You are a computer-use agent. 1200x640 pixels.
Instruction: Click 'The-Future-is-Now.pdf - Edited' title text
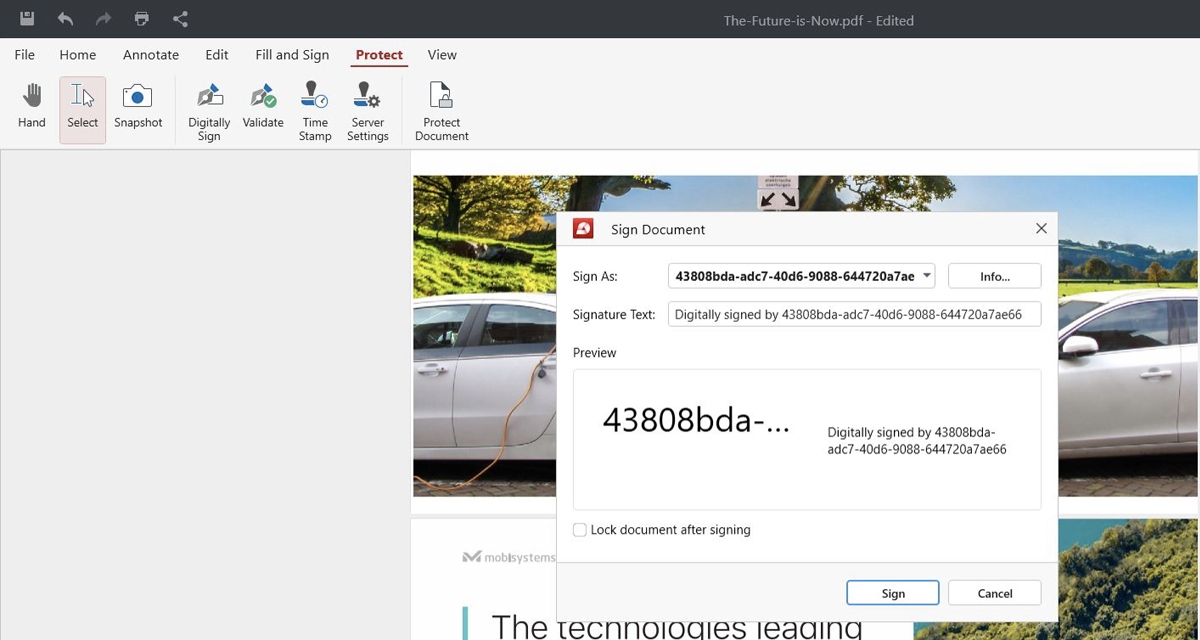(818, 20)
